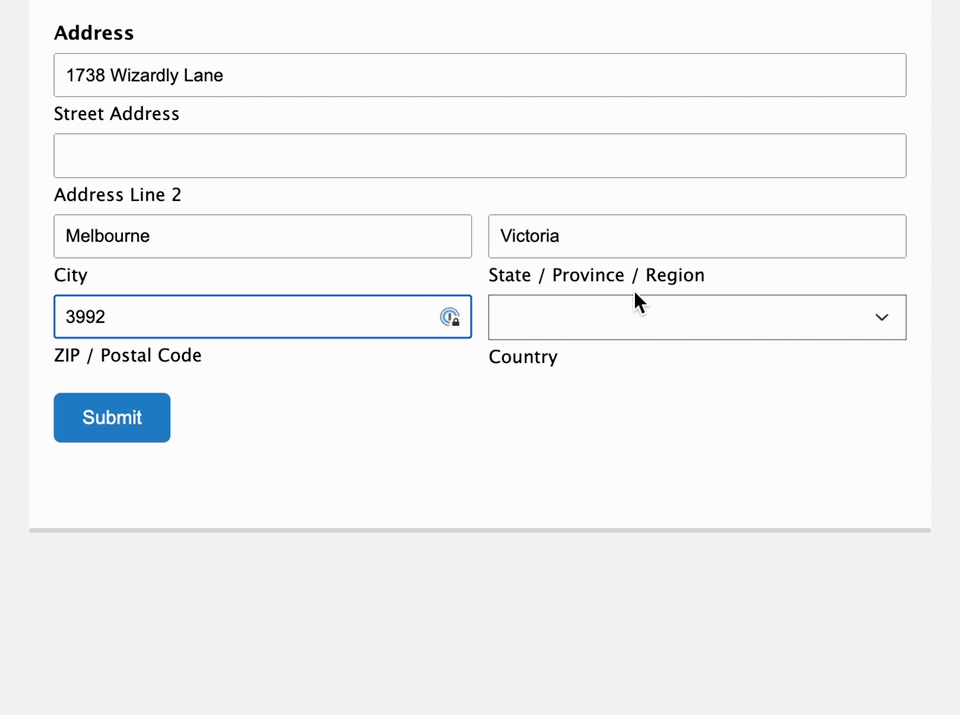Click the password manager icon in ZIP field
960x715 pixels.
[x=450, y=317]
